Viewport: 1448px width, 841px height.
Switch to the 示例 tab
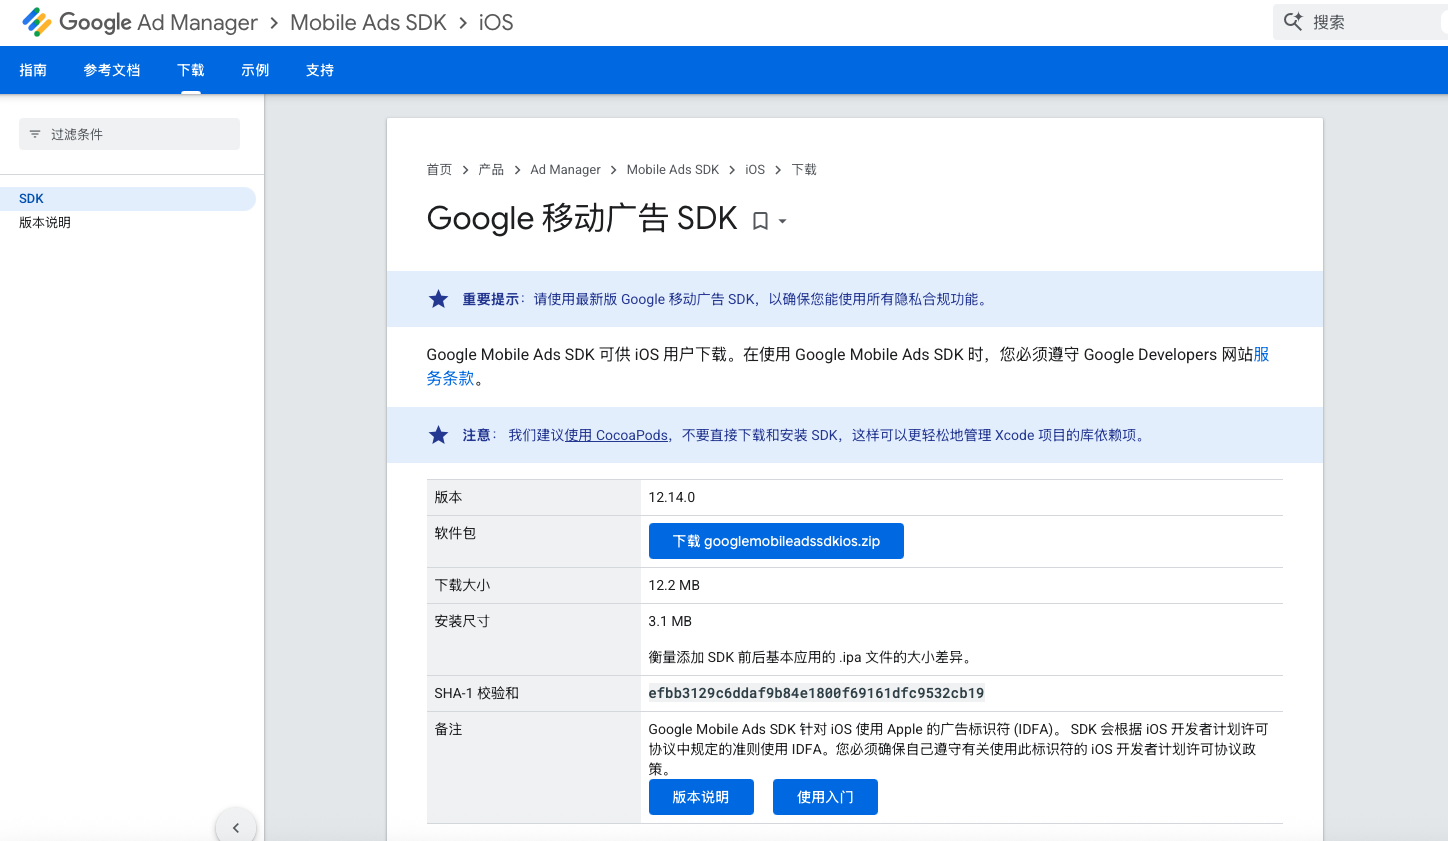tap(255, 70)
